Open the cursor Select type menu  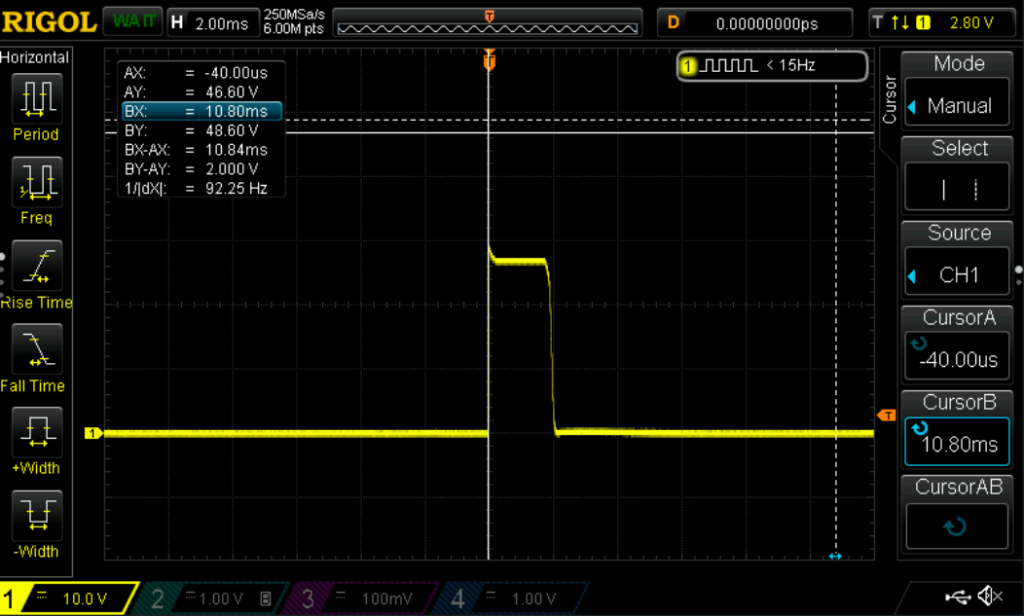[x=958, y=173]
